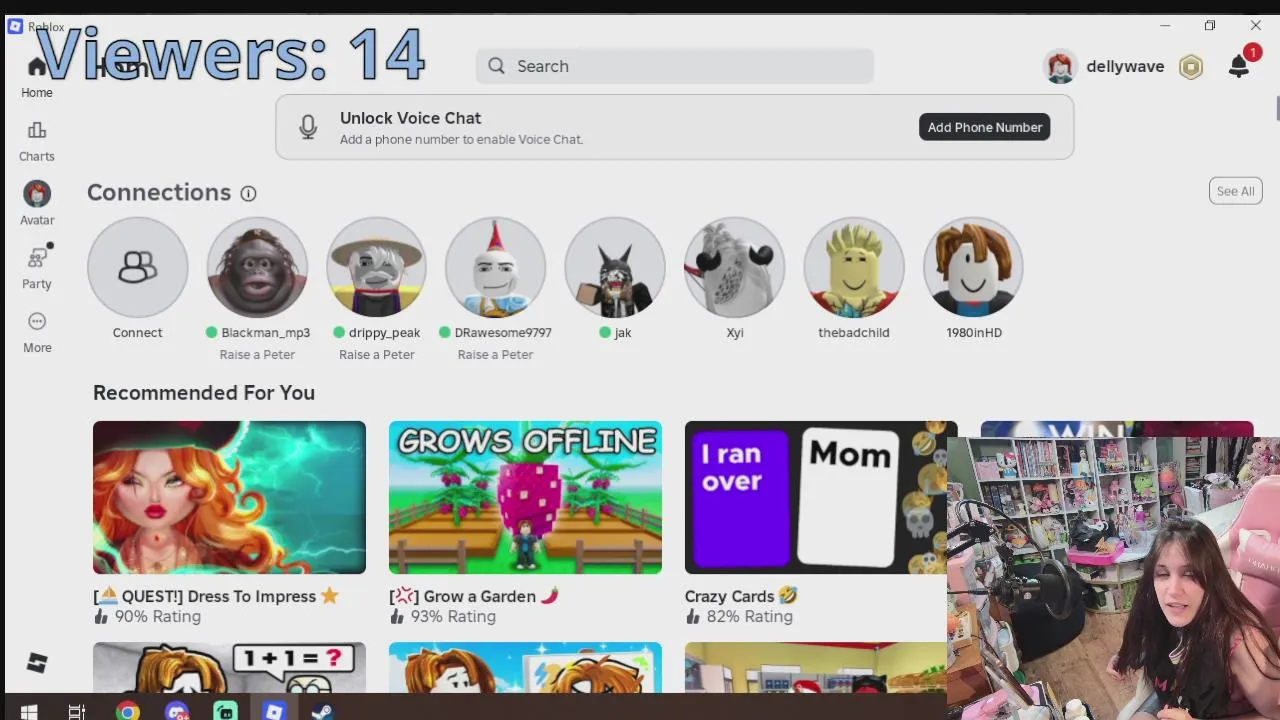1280x720 pixels.
Task: Open the Party sidebar icon
Action: 38,258
